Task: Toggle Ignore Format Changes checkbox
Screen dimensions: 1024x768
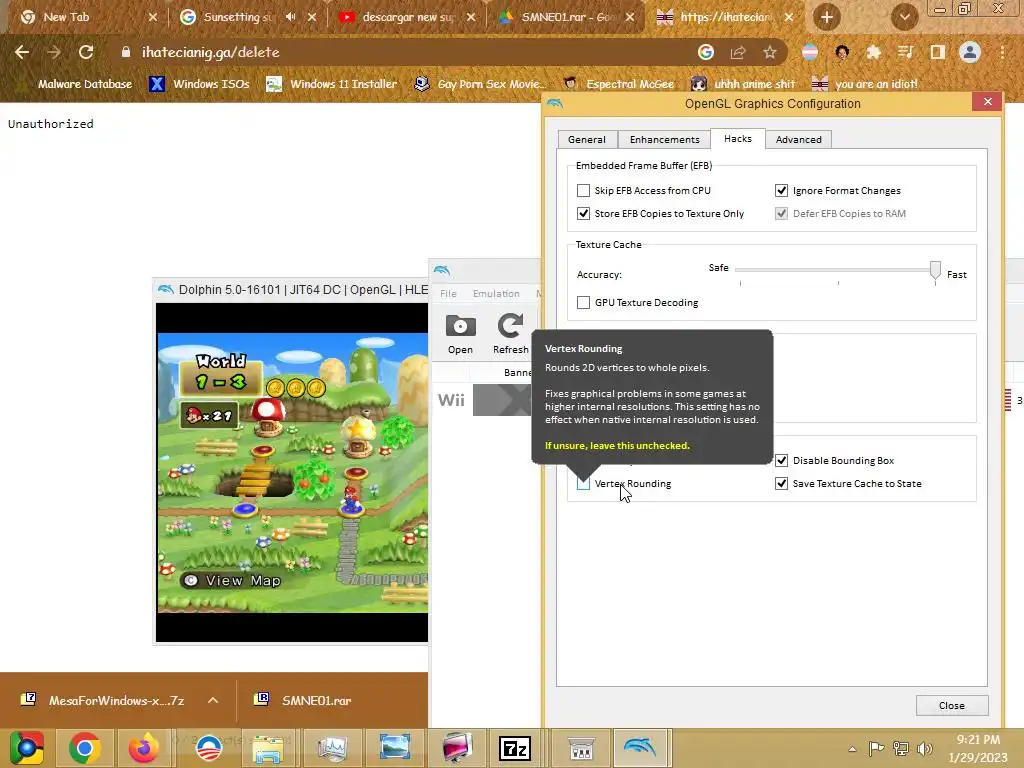Action: 781,191
